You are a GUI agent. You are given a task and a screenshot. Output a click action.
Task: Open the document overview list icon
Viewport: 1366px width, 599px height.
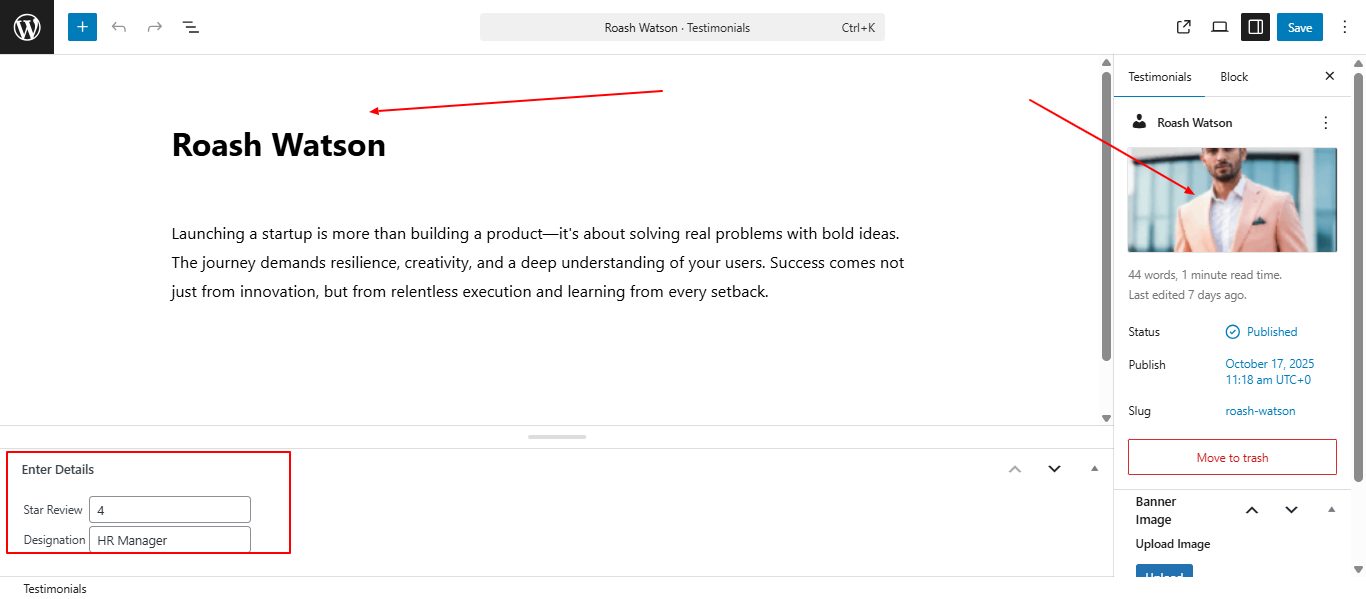[x=191, y=27]
